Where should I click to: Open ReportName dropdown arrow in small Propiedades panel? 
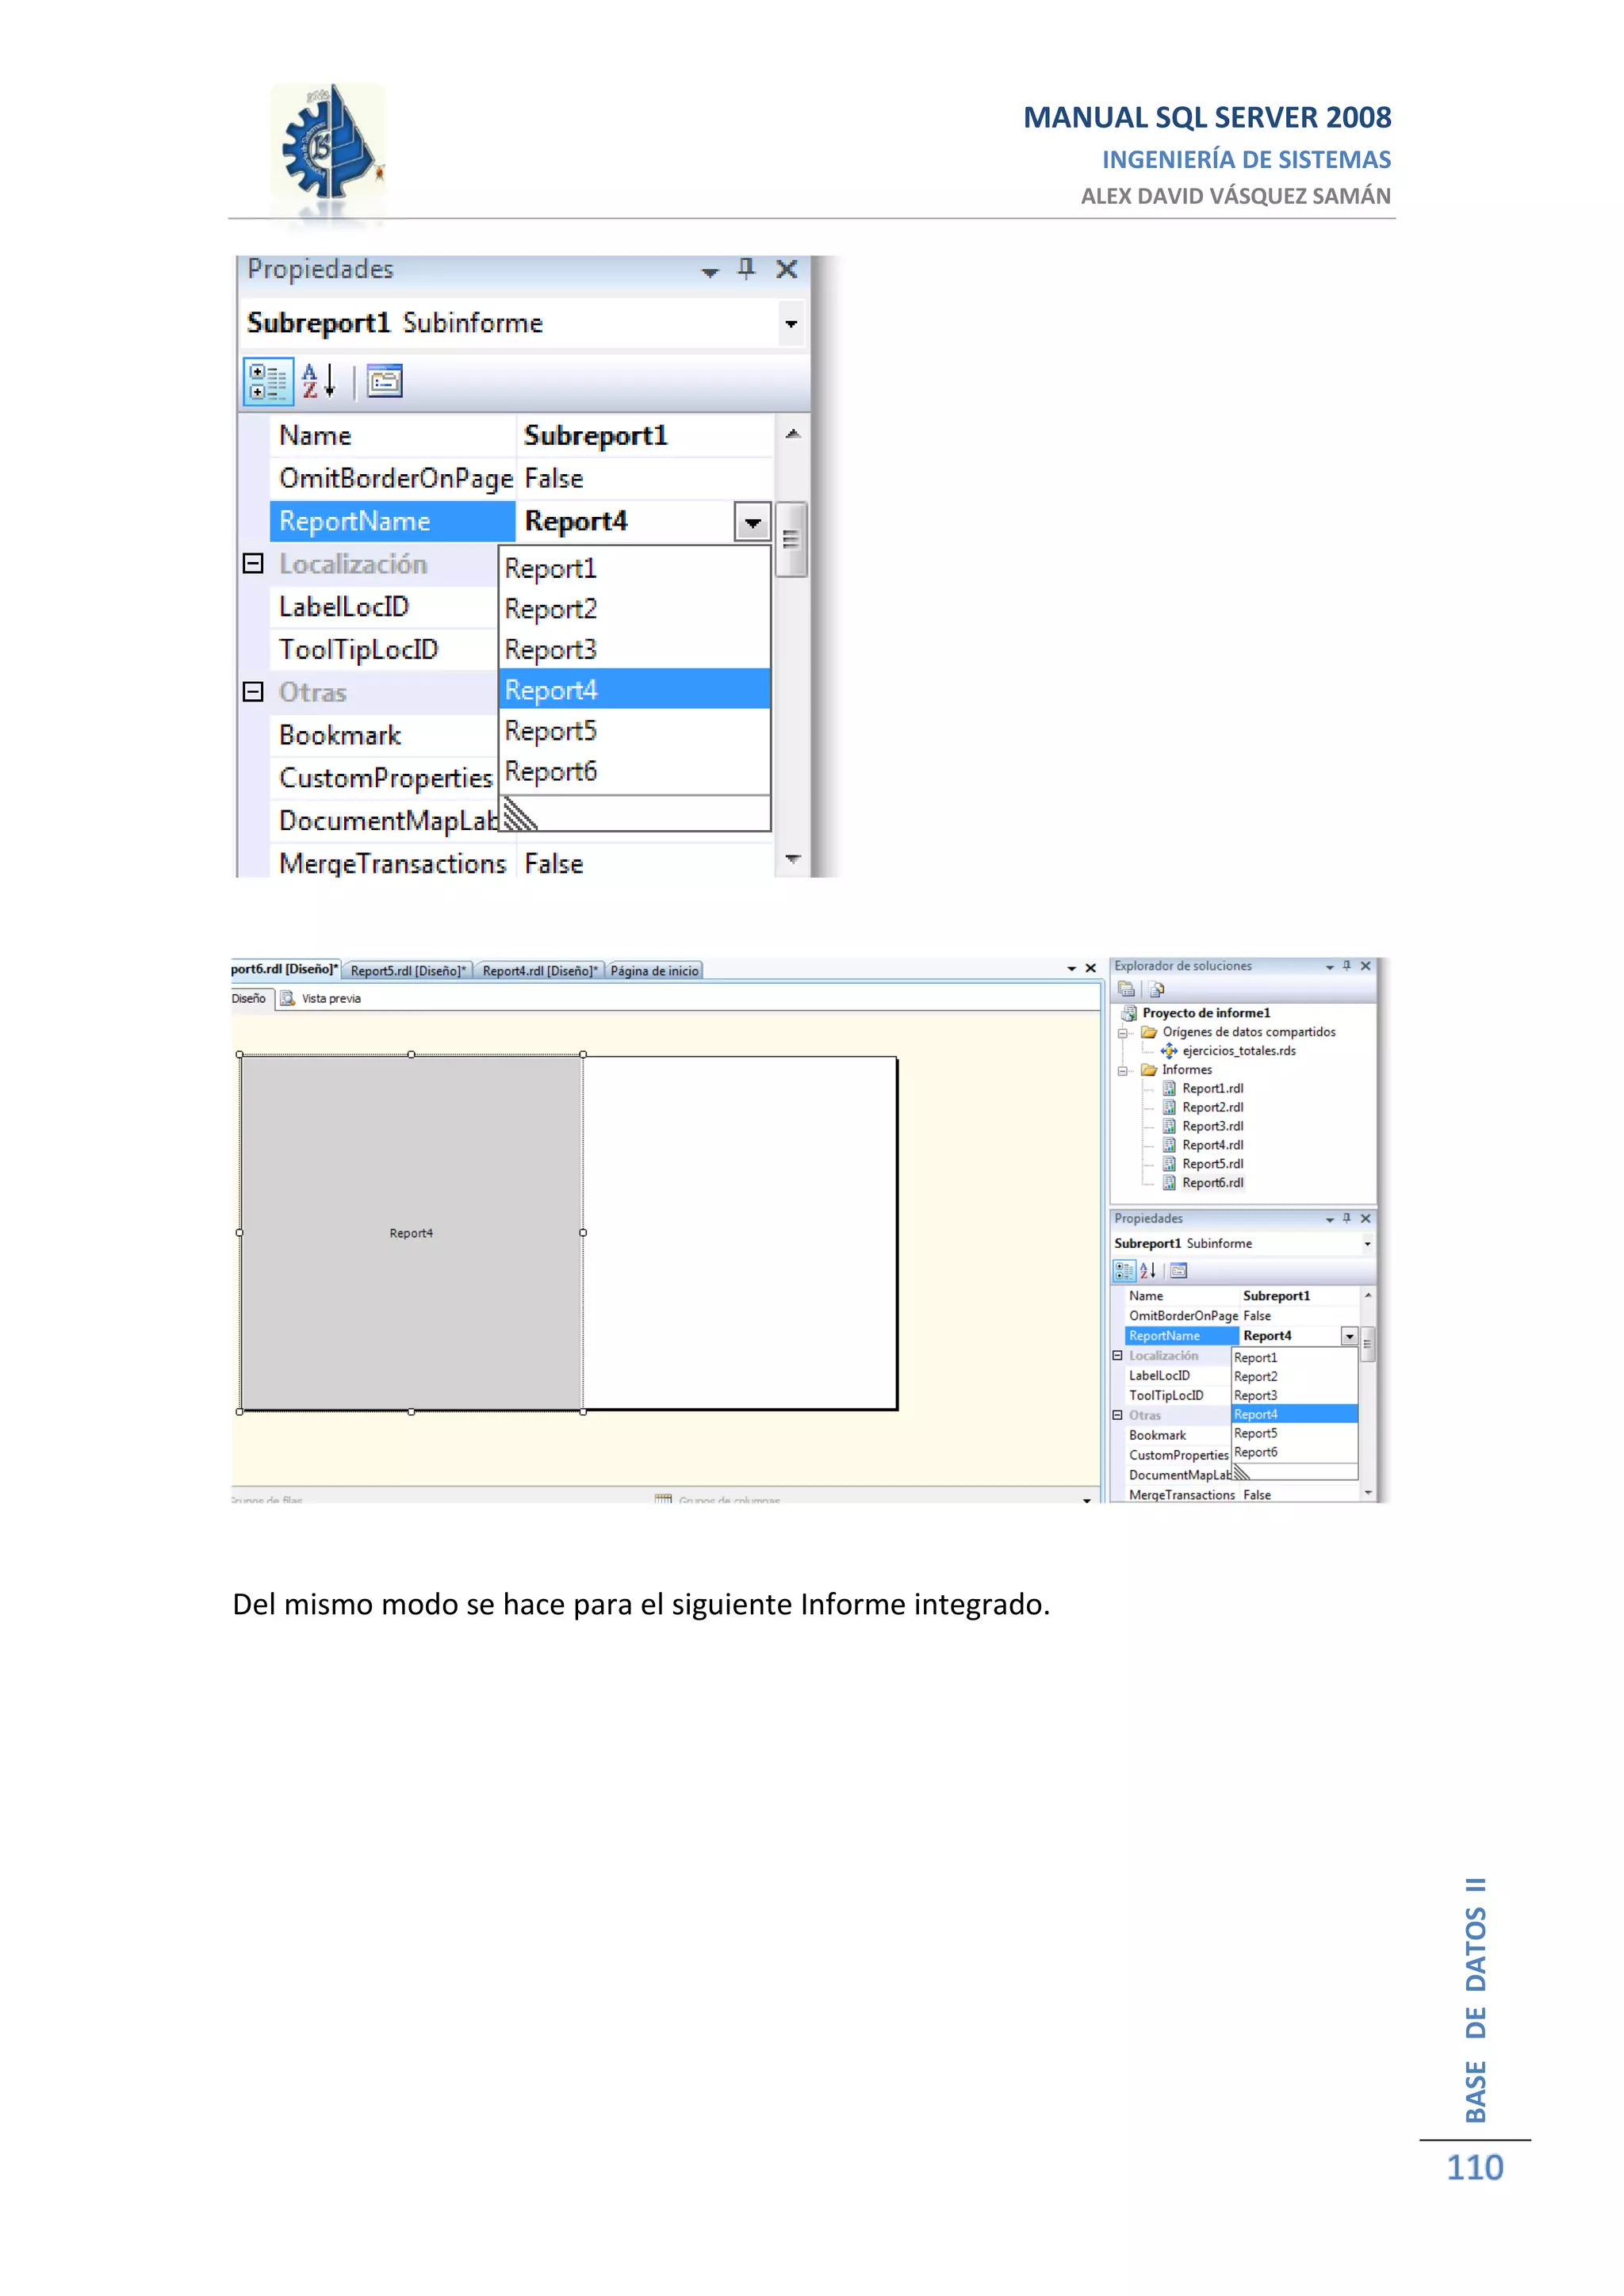[x=1349, y=1337]
